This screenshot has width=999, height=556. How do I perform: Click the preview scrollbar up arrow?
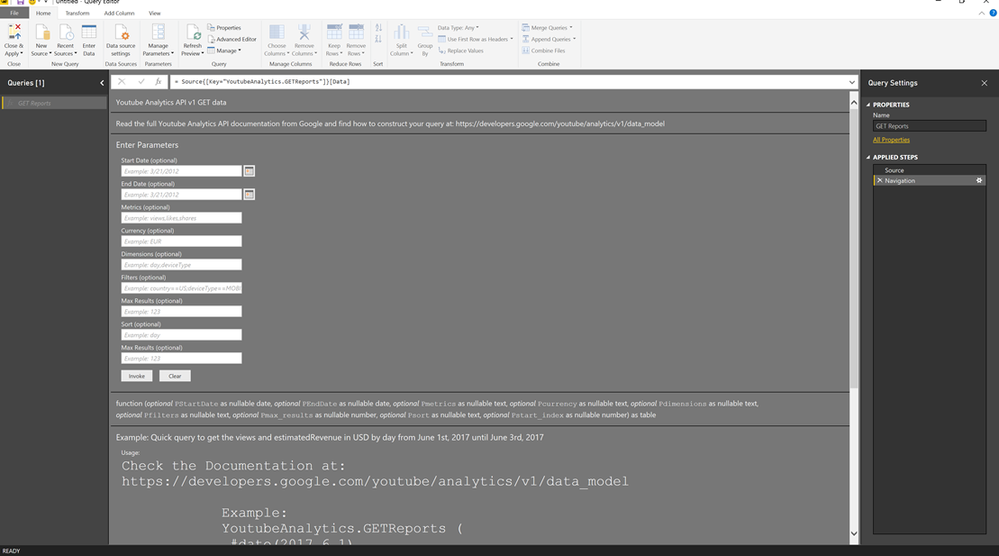tap(854, 103)
